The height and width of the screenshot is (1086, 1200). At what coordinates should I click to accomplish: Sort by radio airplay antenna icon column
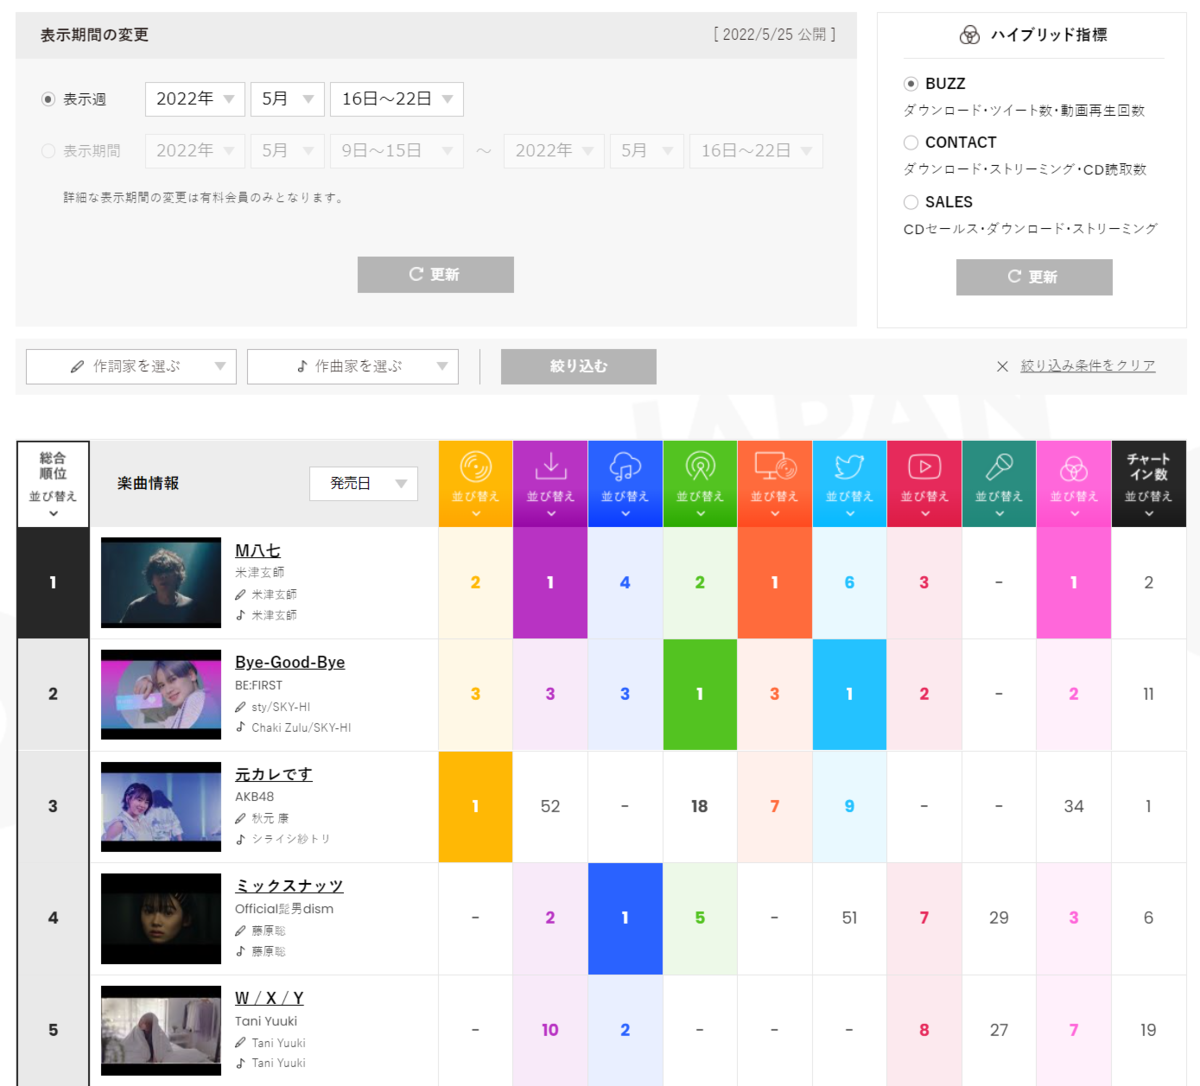tap(700, 484)
